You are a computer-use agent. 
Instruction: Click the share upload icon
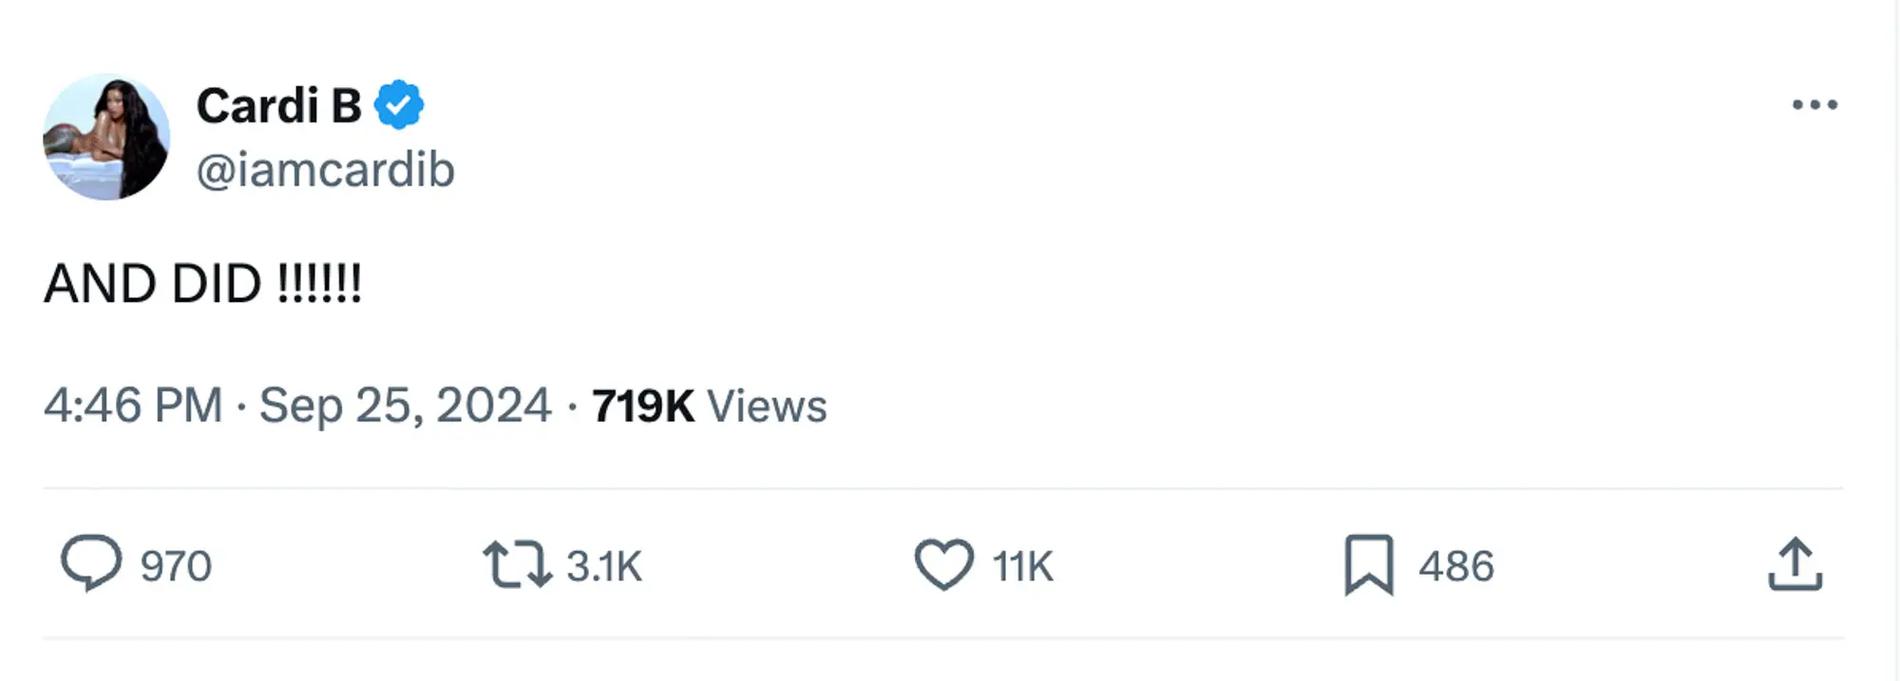pos(1795,565)
